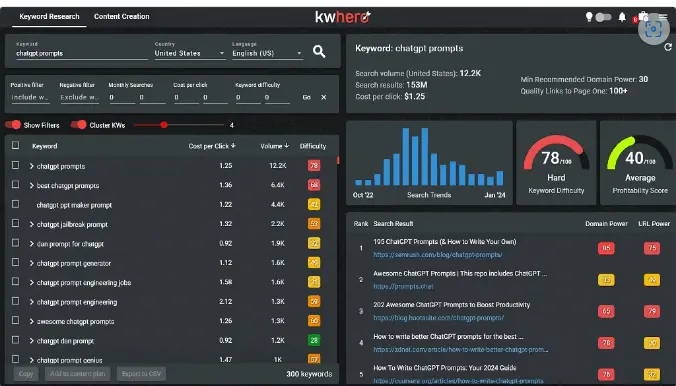Click the magnifier search icon

pyautogui.click(x=319, y=52)
